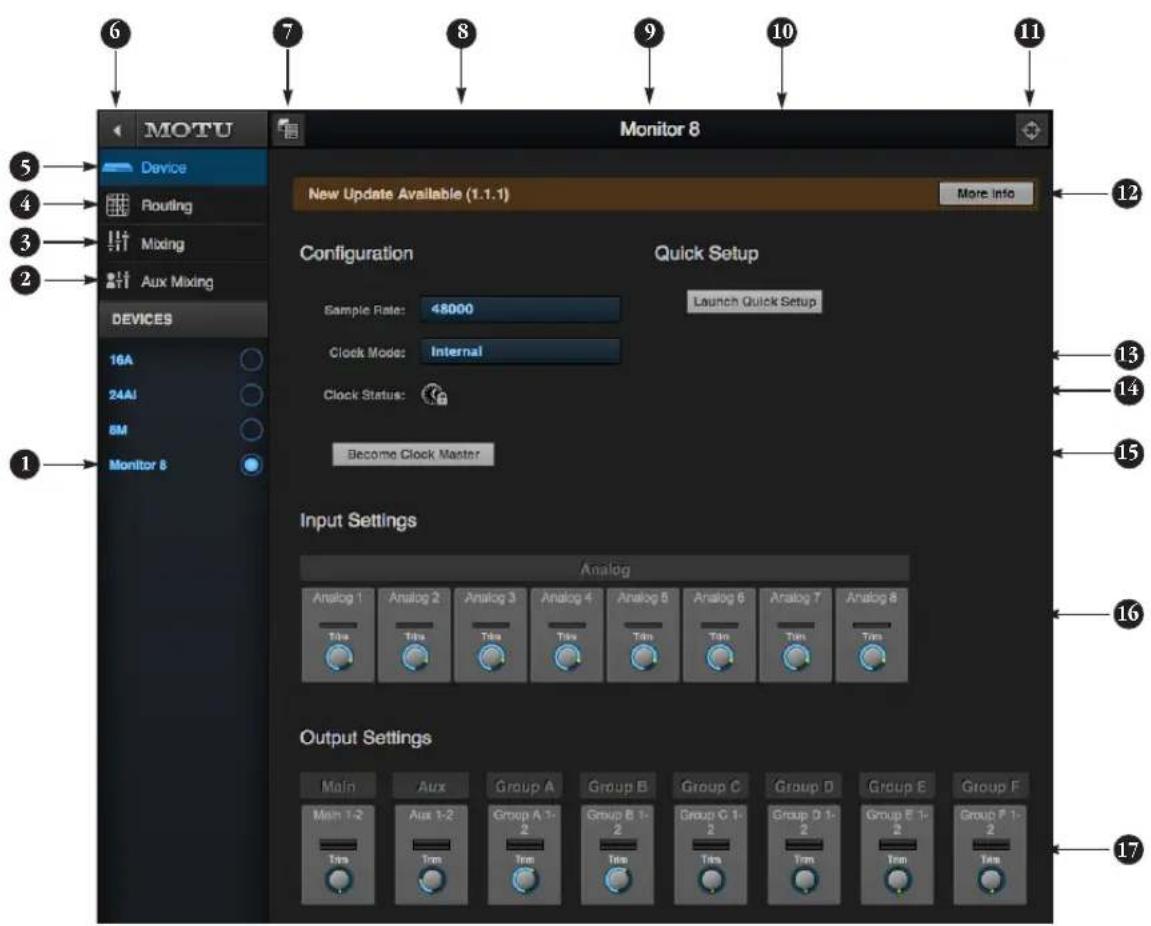
Task: Click the Analog 8 channel name field
Action: click(x=871, y=598)
